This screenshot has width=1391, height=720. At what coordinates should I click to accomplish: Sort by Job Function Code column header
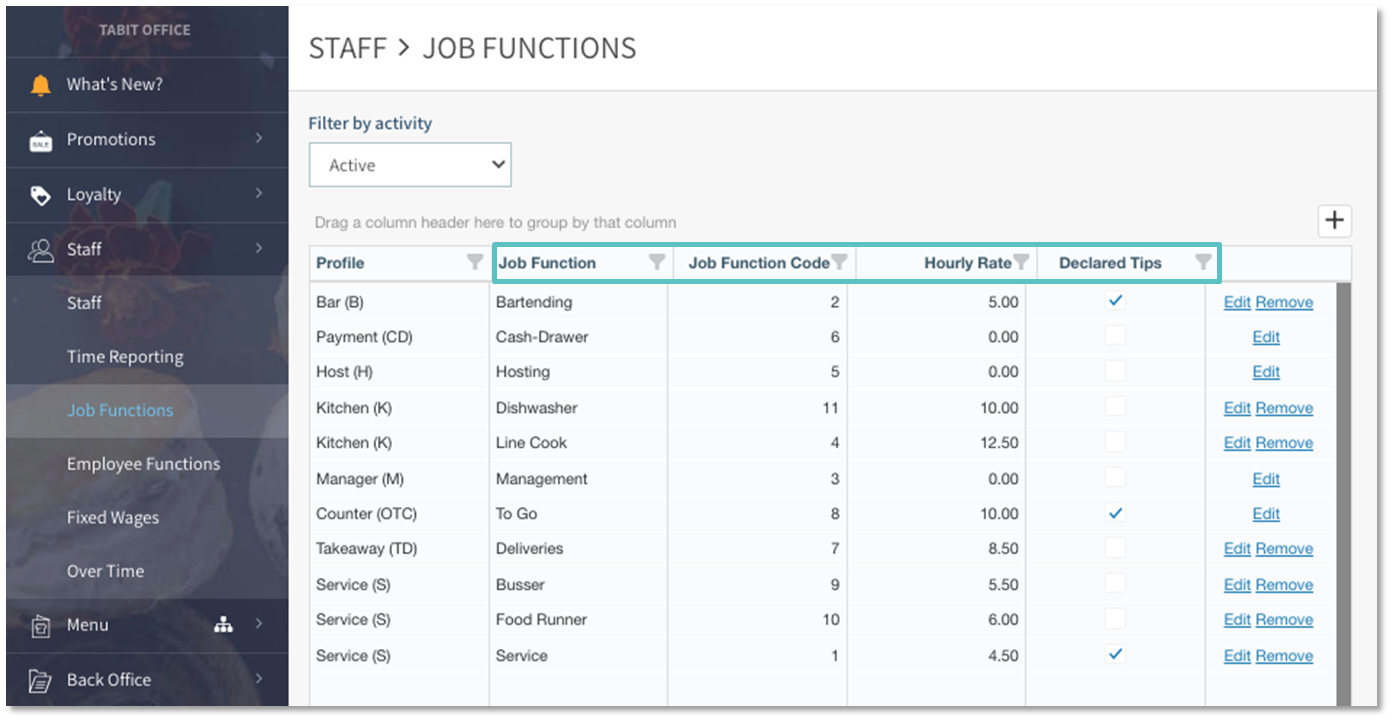(759, 263)
